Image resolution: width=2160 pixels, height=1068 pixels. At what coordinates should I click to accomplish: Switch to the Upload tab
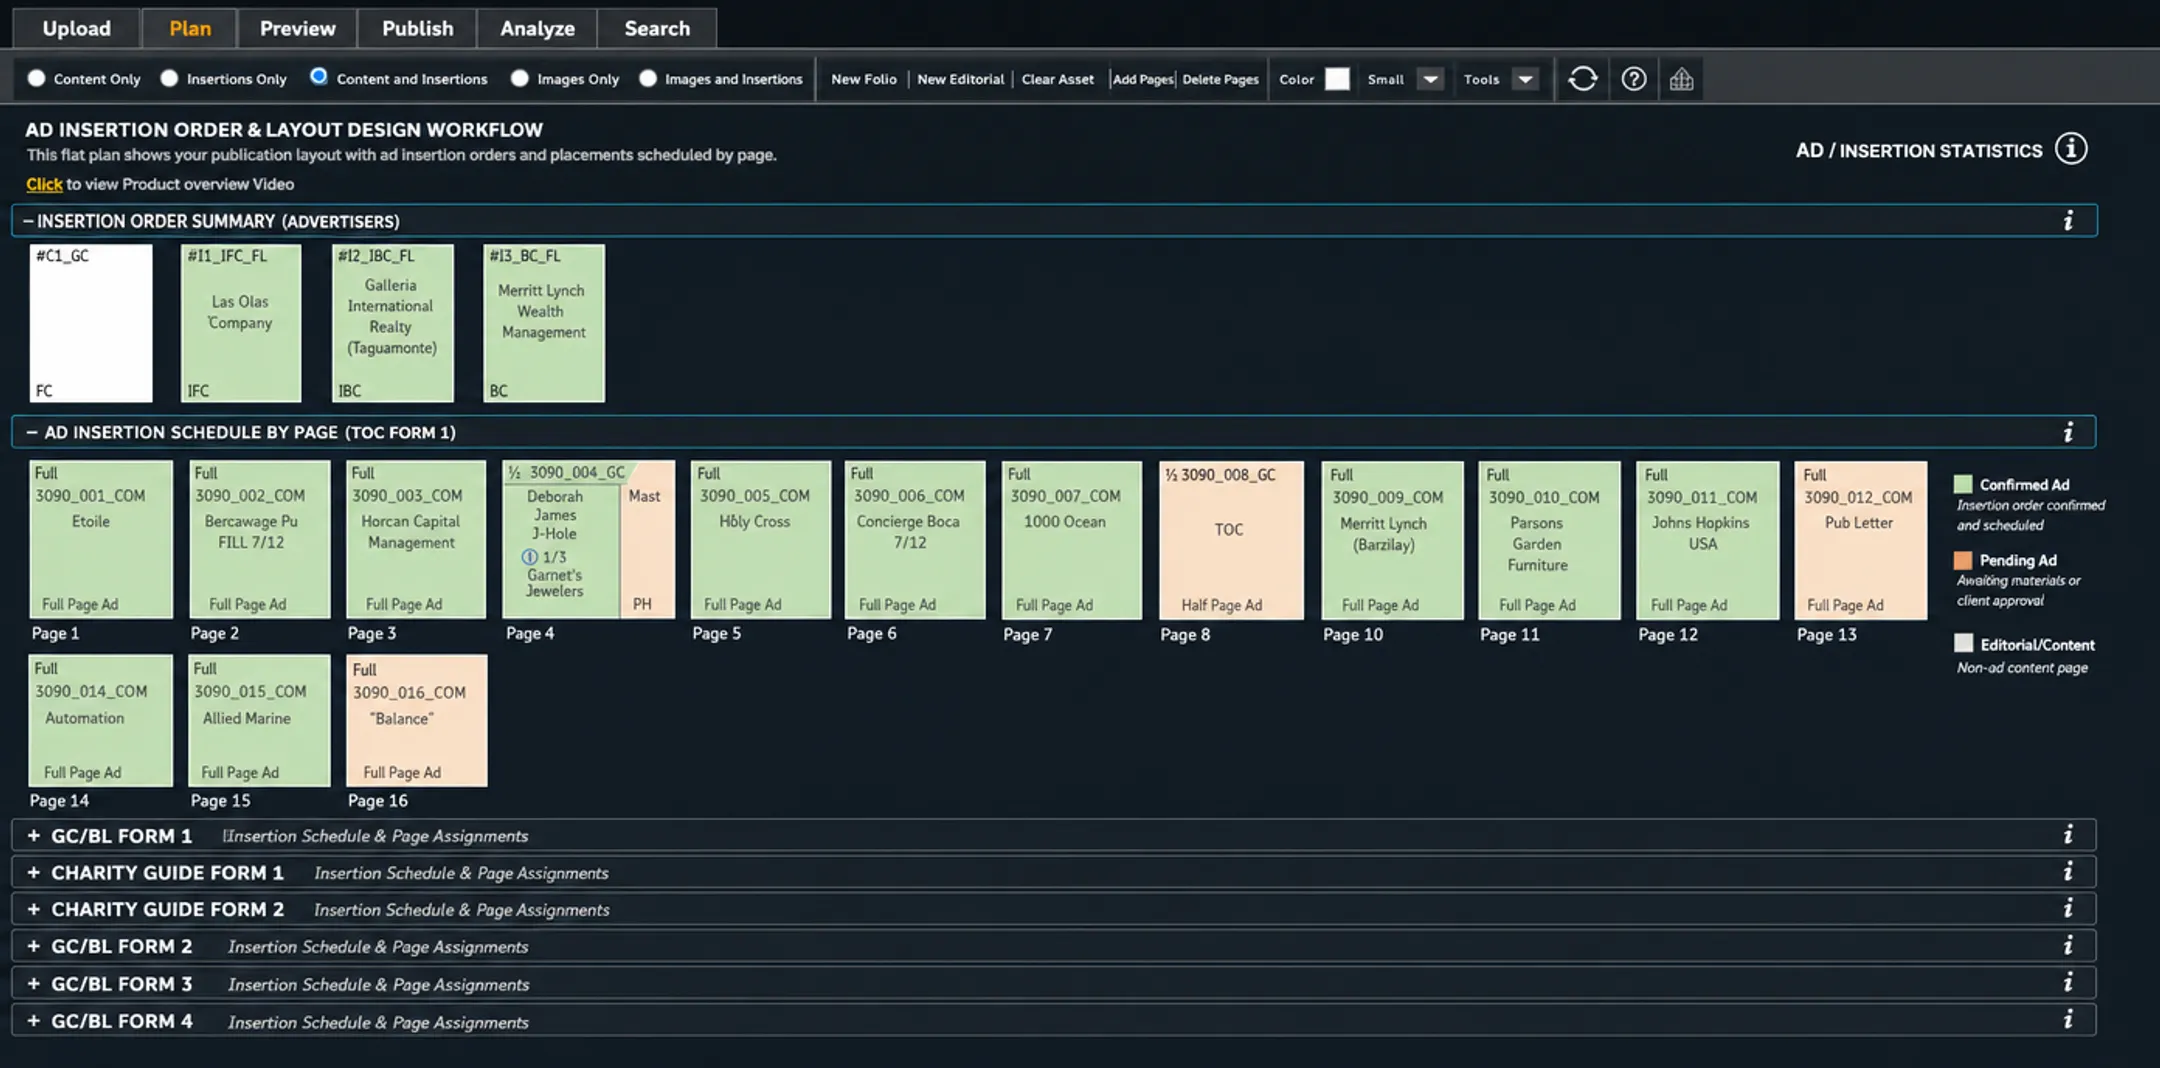[76, 28]
